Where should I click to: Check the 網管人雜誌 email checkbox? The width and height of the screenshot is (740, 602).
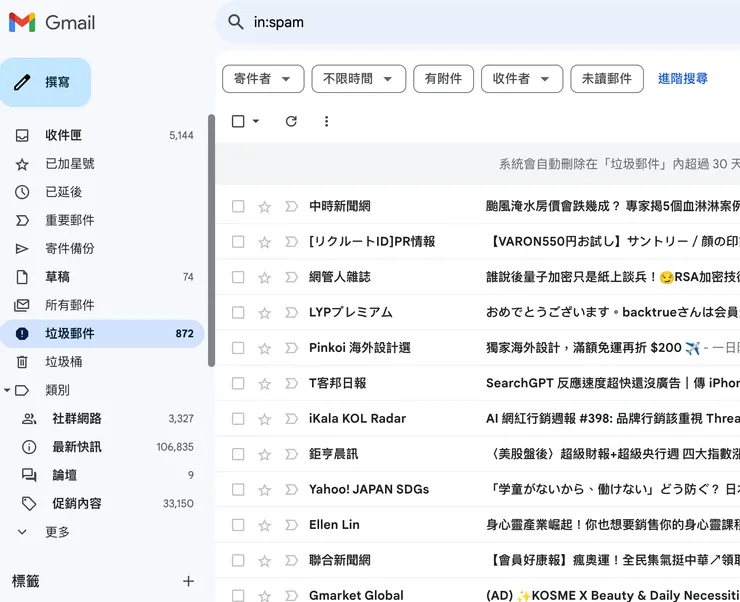pos(238,277)
